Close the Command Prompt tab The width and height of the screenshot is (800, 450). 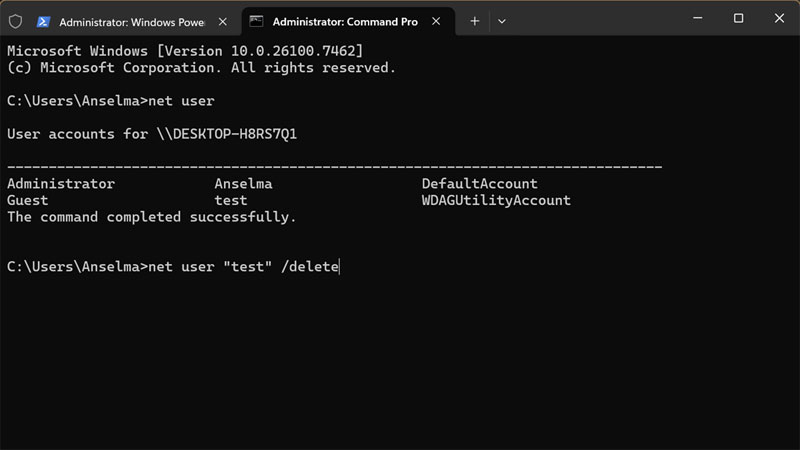click(x=437, y=20)
